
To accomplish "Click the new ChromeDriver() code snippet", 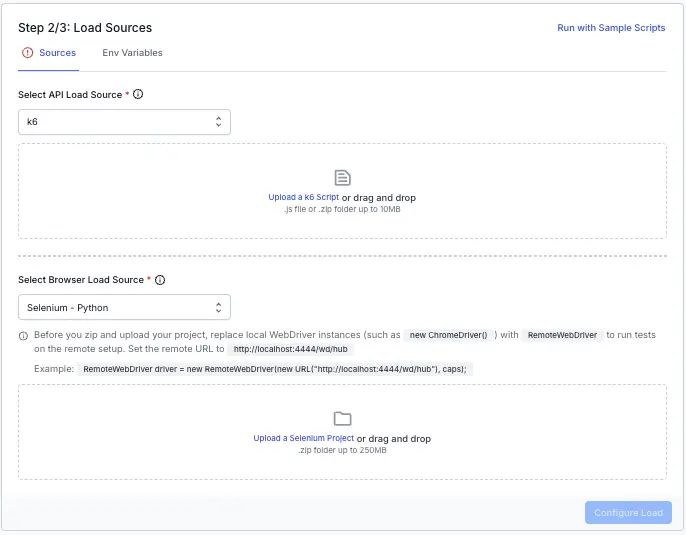I will [448, 335].
